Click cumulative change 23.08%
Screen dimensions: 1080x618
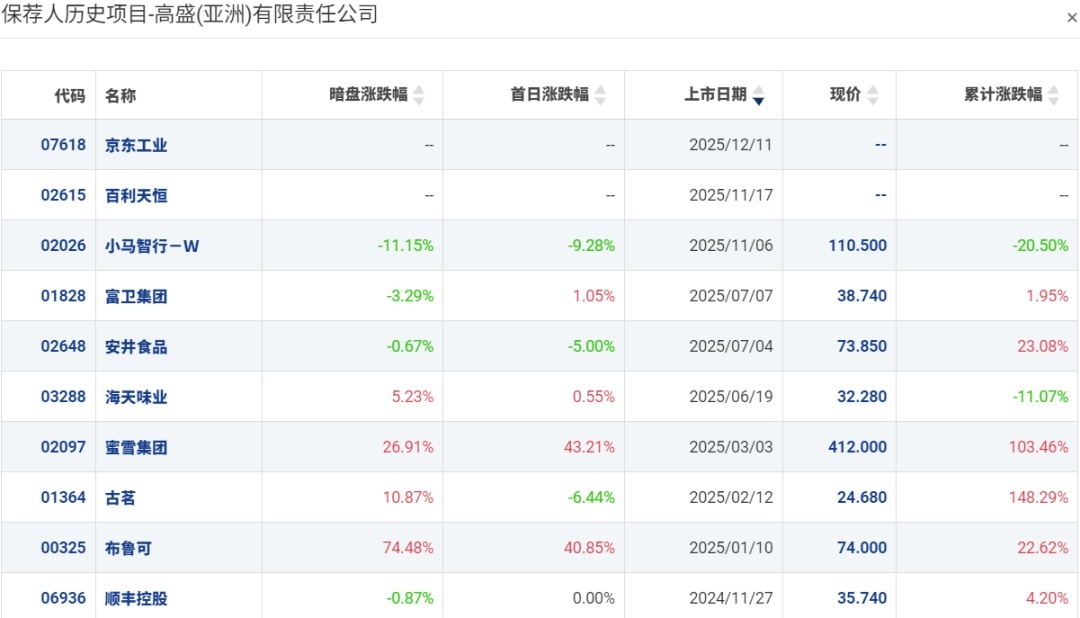[x=1043, y=346]
